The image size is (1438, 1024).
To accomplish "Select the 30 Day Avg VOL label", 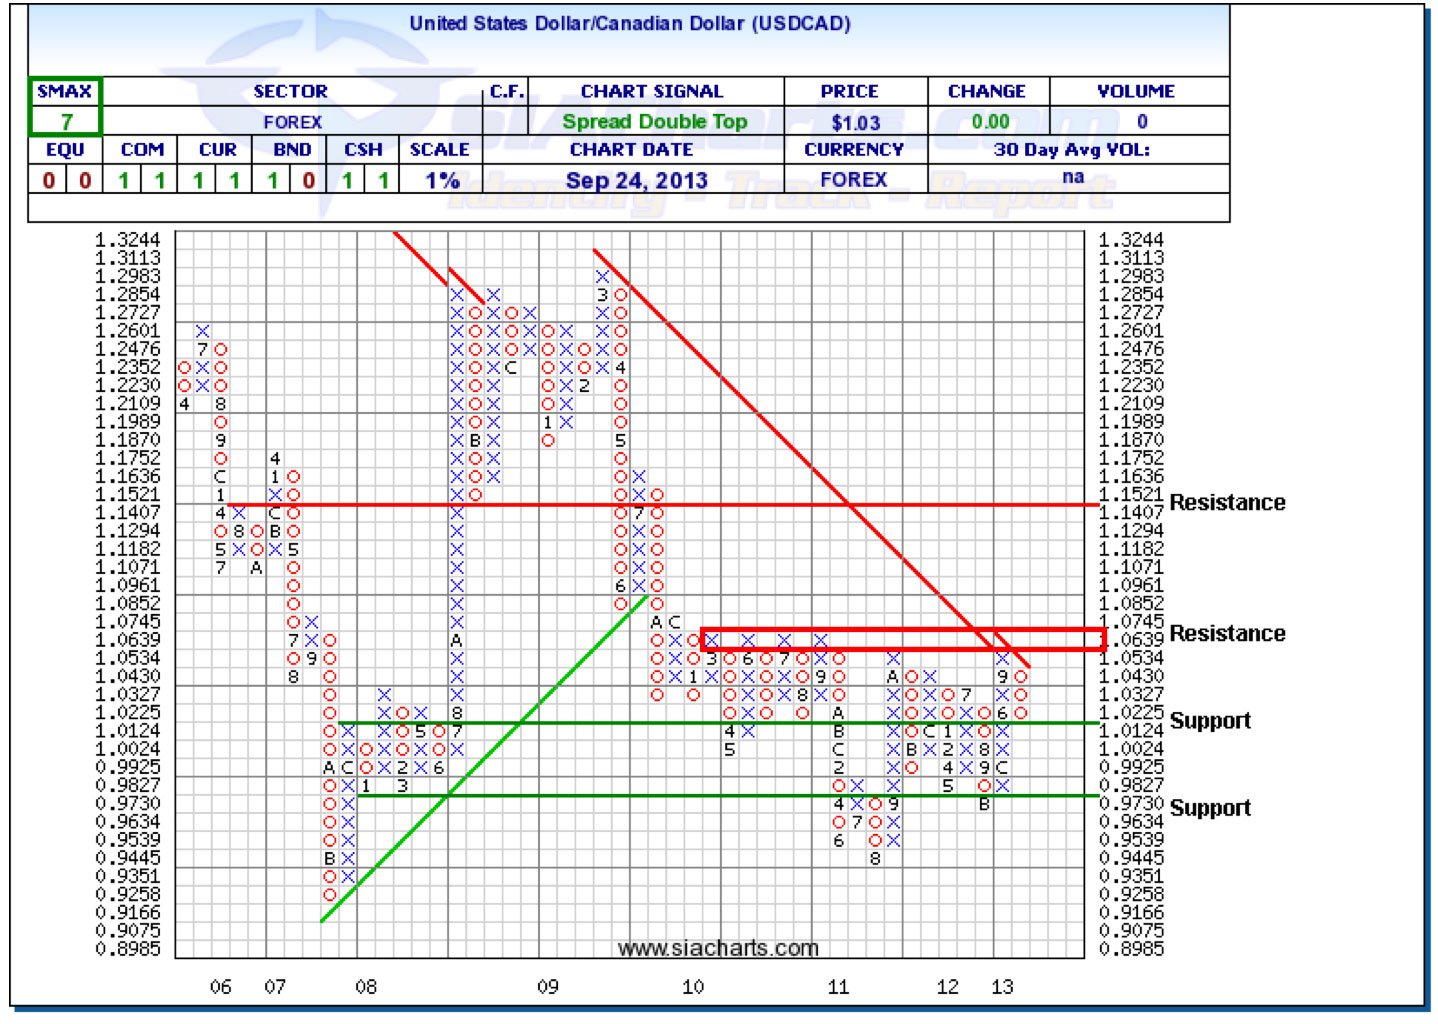I will coord(1071,150).
